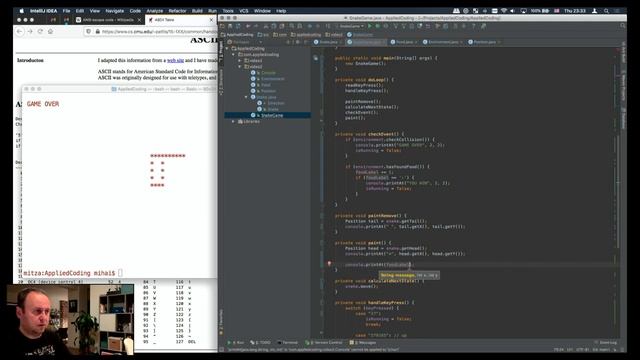Follow the 'web site' link on ASCII page
This screenshot has width=640, height=360.
176,60
